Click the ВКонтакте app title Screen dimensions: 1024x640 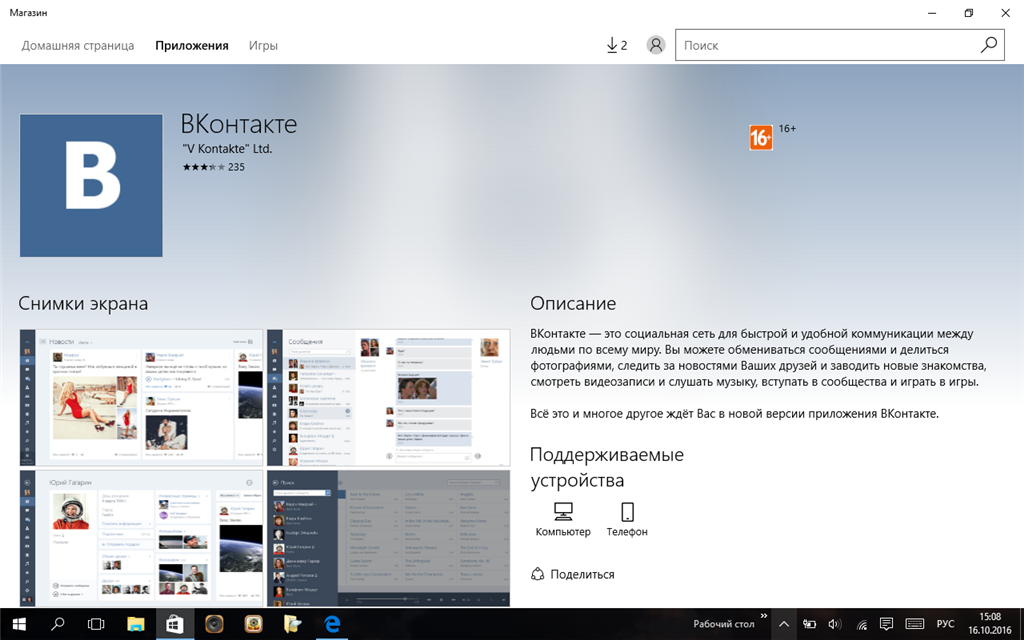[238, 124]
